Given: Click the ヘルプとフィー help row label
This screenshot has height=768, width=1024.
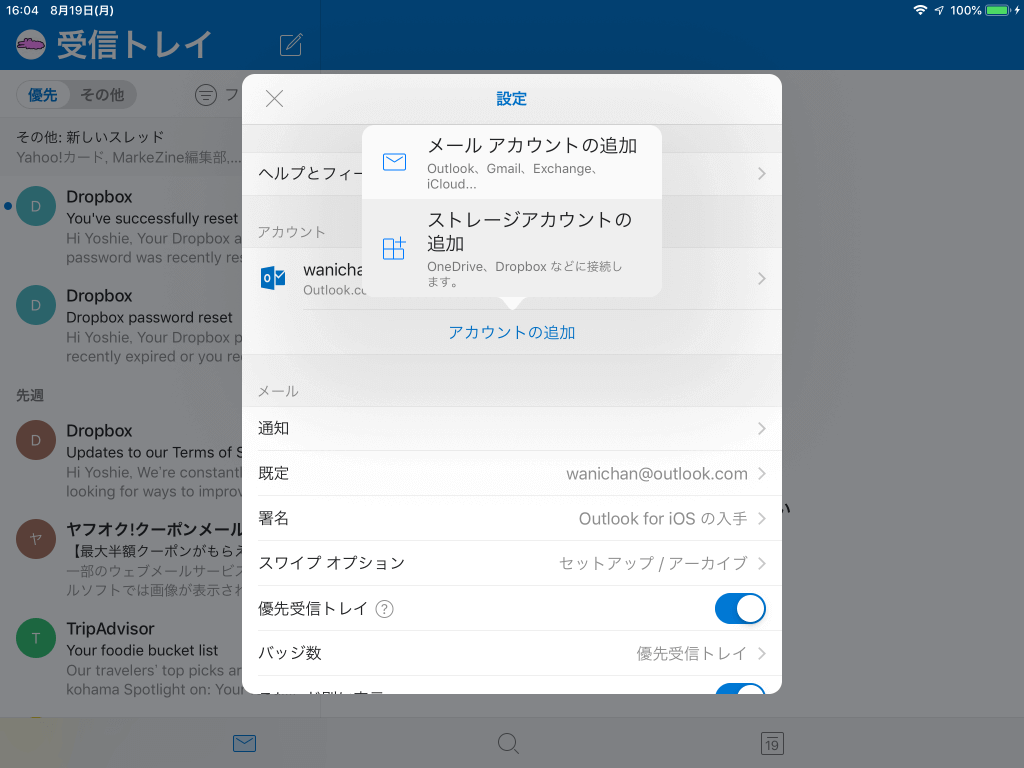Looking at the screenshot, I should [x=310, y=174].
